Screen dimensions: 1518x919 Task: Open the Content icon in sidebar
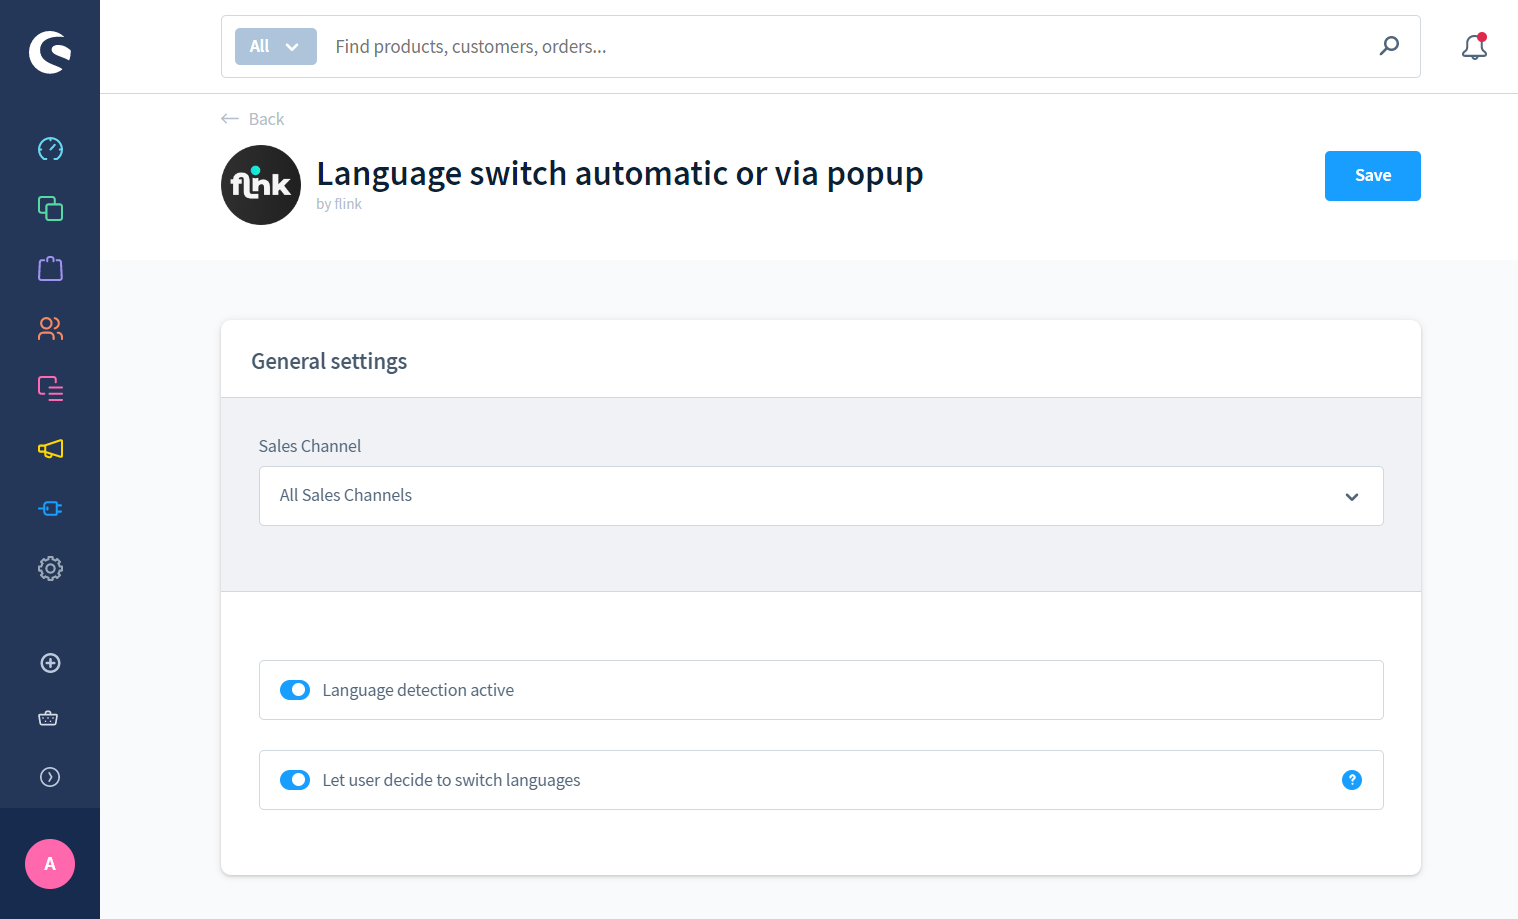click(50, 388)
